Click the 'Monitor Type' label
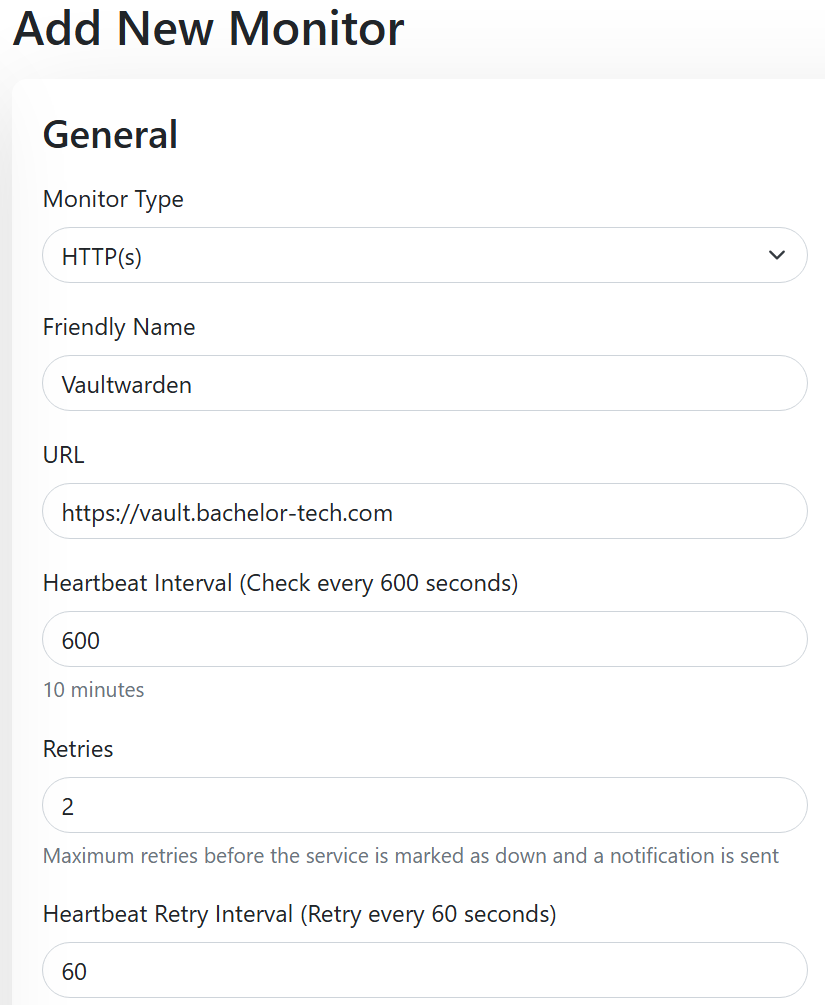The height and width of the screenshot is (1005, 825). tap(113, 199)
